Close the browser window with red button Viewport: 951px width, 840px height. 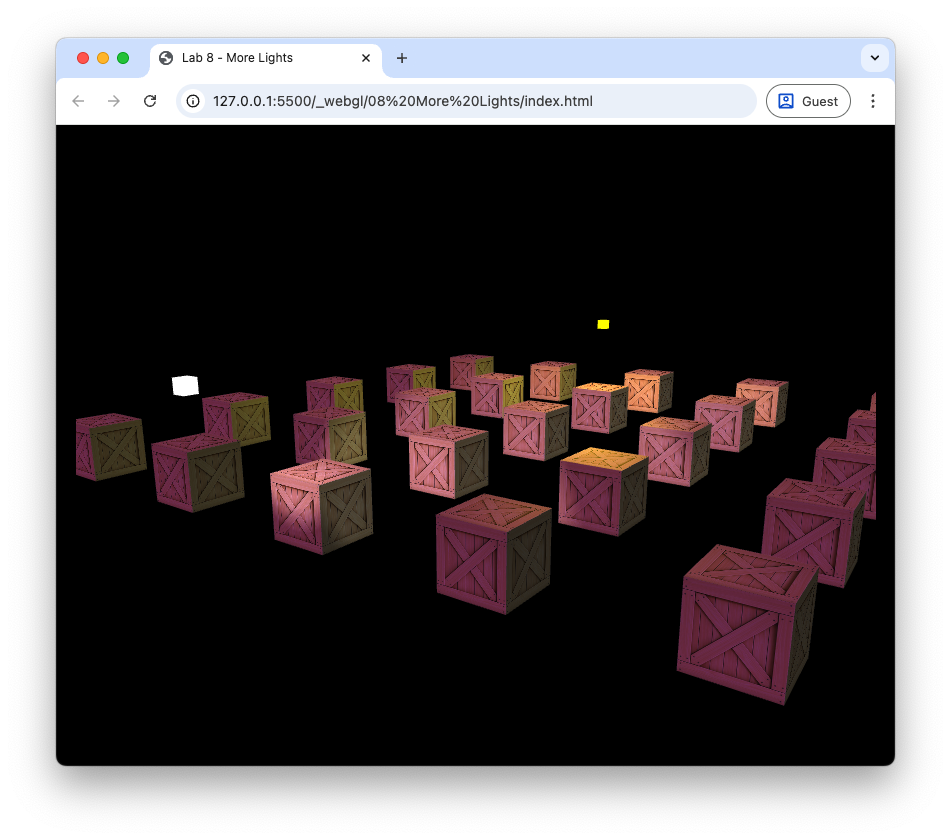coord(83,58)
